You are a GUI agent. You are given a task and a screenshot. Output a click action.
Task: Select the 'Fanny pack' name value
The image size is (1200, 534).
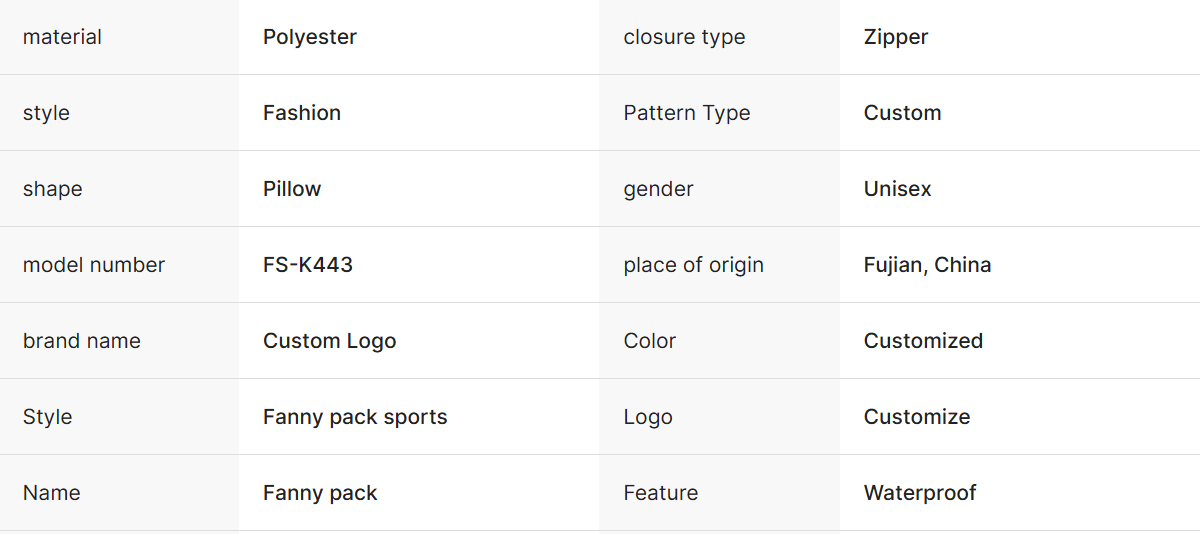pyautogui.click(x=320, y=493)
